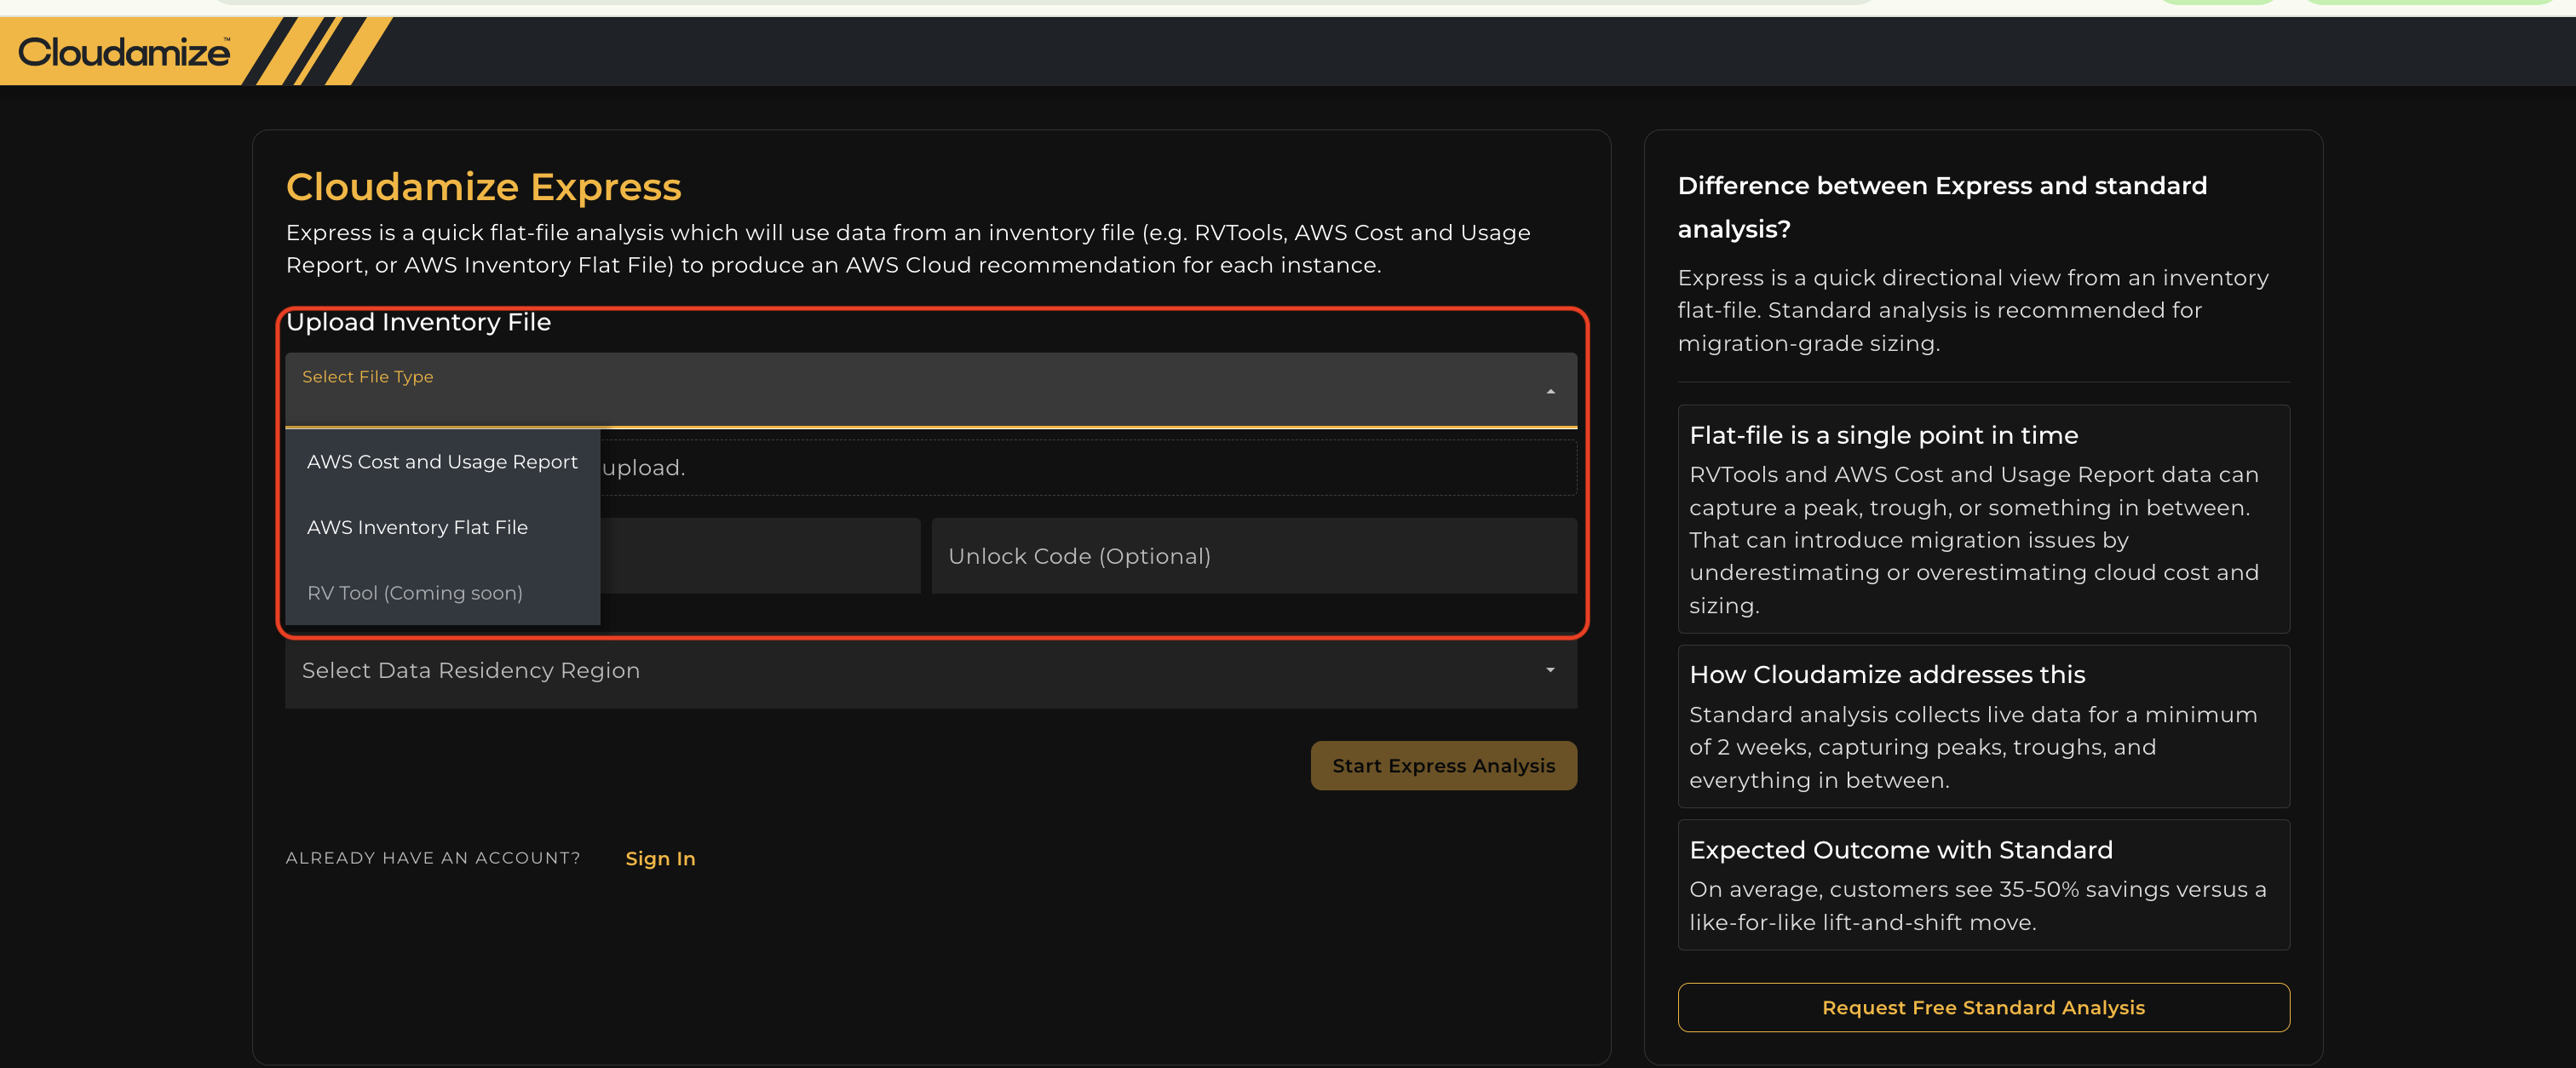The image size is (2576, 1068).
Task: Click Request Free Standard Analysis button
Action: pyautogui.click(x=1983, y=1008)
